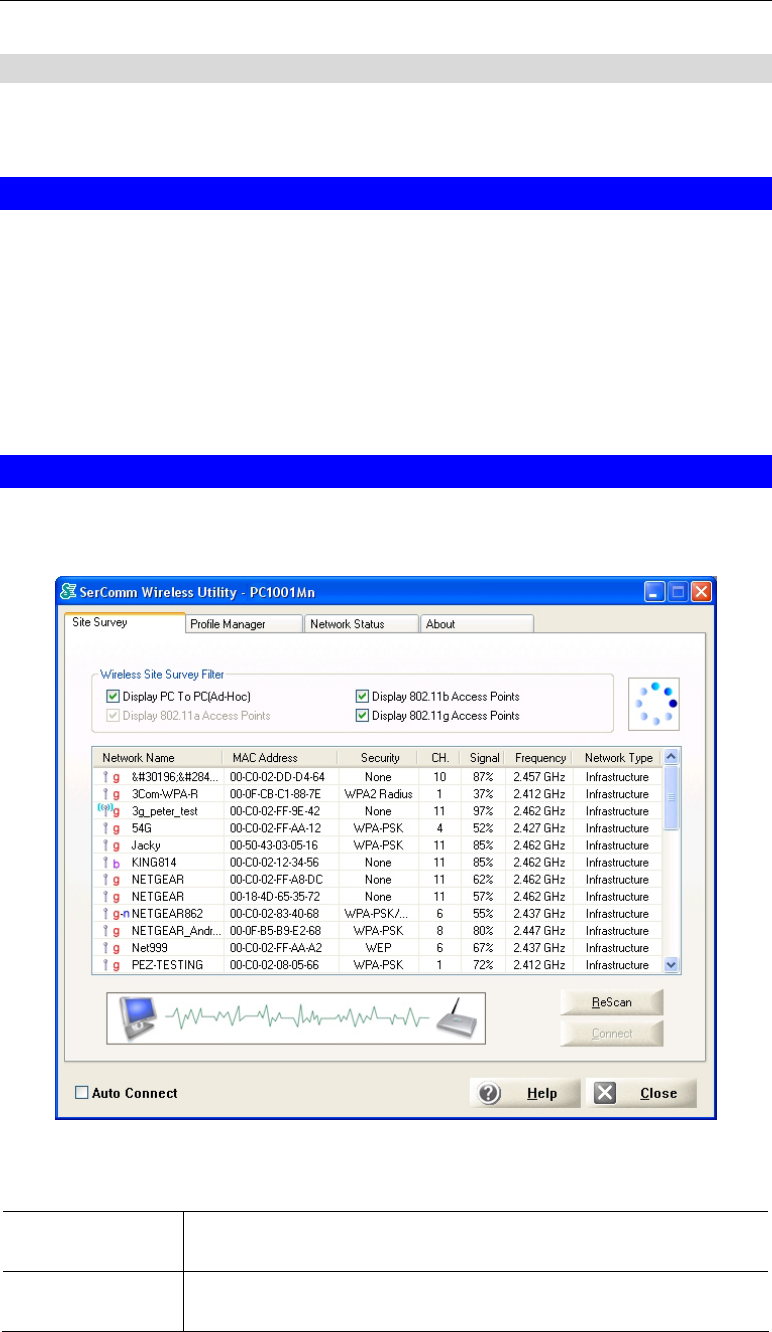Click the network list scrollbar thumb
Screen dimensions: 772x1332
[672, 798]
